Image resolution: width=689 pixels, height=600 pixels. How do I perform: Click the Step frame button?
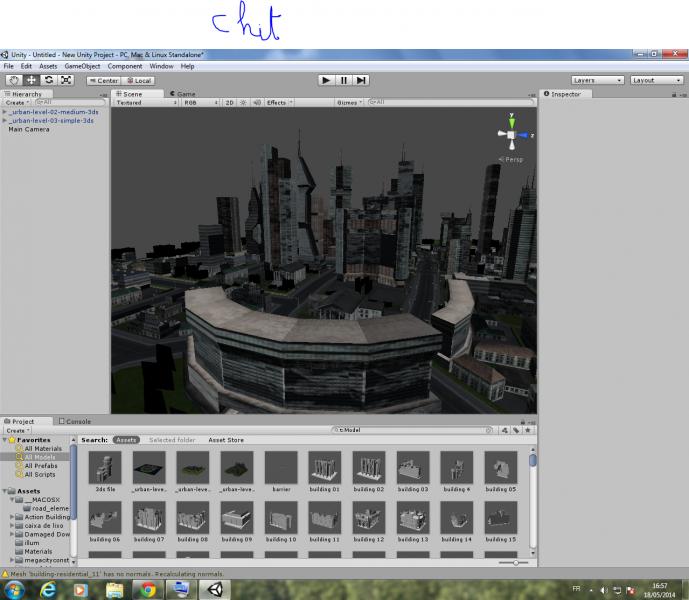tap(361, 80)
